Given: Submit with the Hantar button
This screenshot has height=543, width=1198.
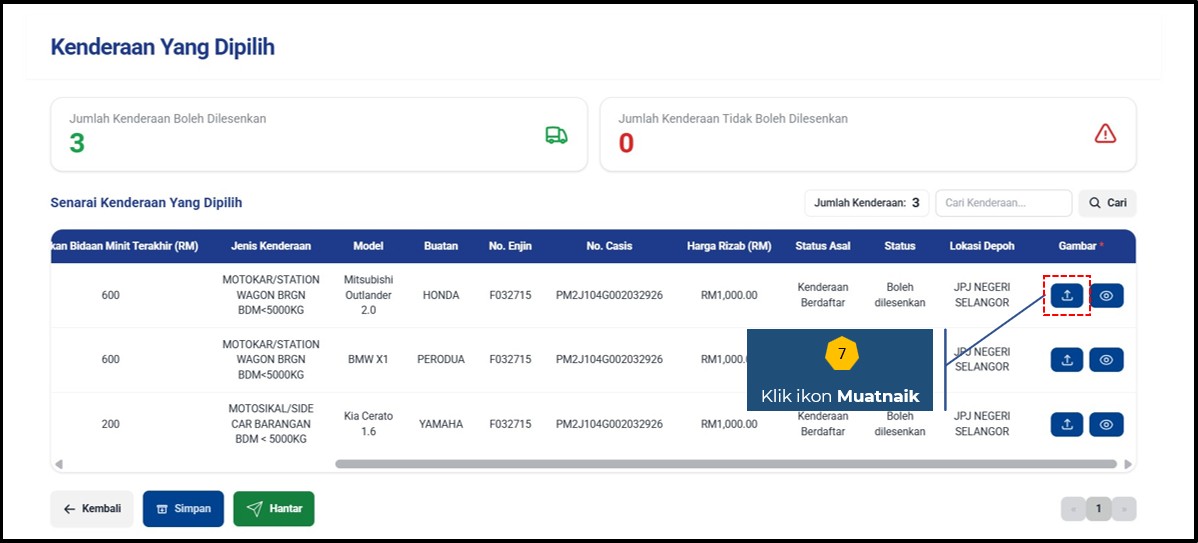Looking at the screenshot, I should click(274, 509).
